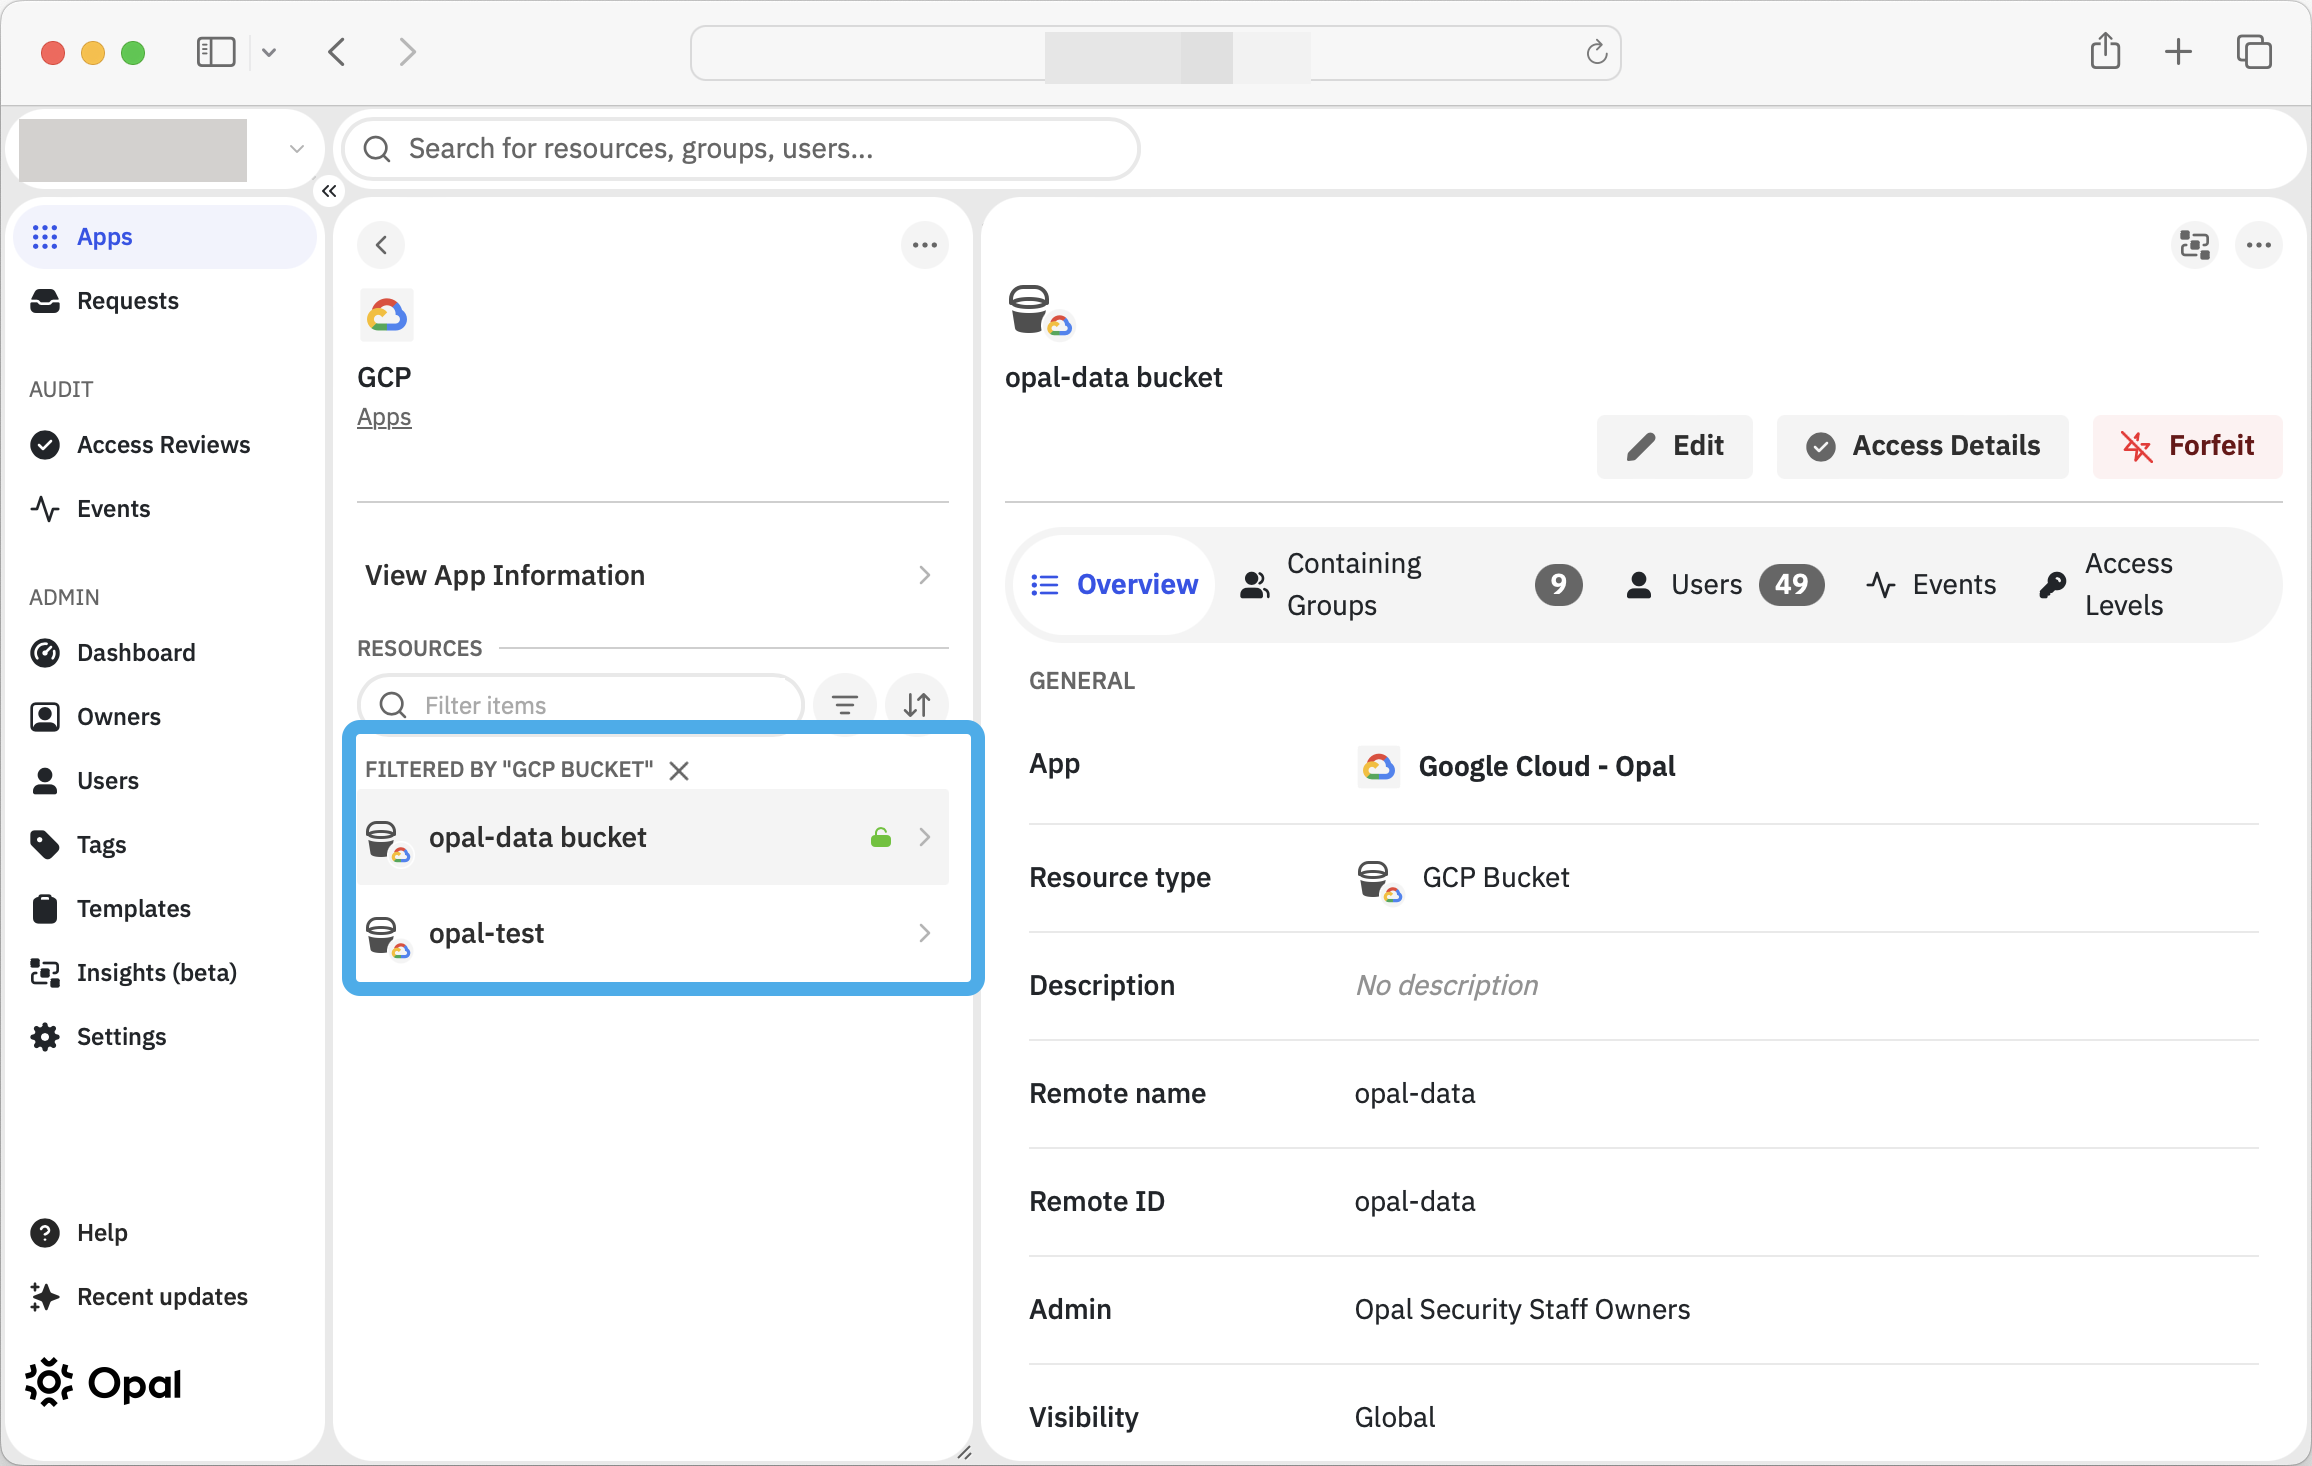This screenshot has width=2312, height=1466.
Task: Open the resource filter options icon
Action: [x=845, y=705]
